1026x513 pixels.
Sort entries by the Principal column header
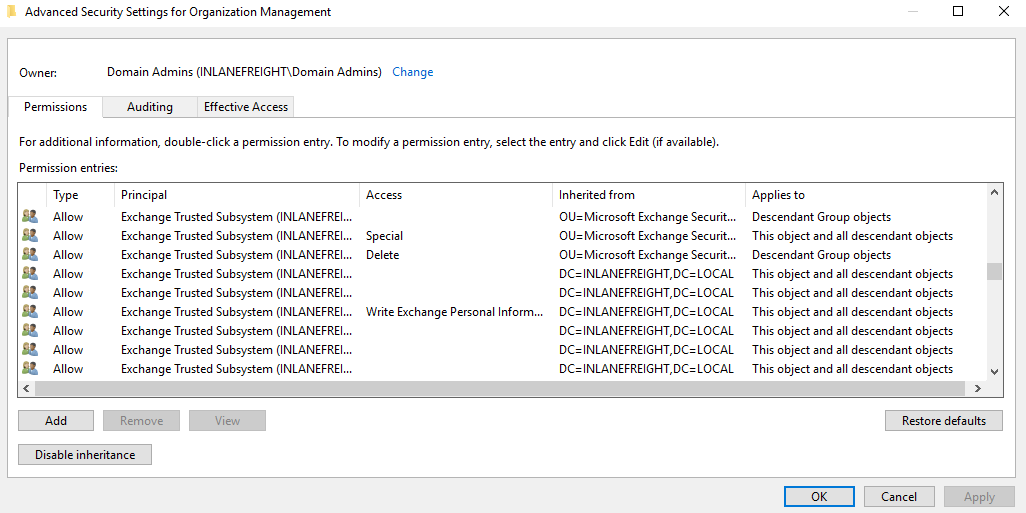(144, 195)
